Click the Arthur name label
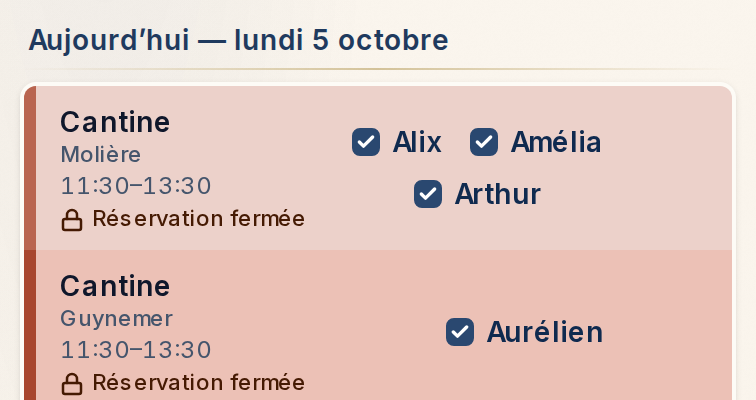756x400 pixels. [498, 194]
